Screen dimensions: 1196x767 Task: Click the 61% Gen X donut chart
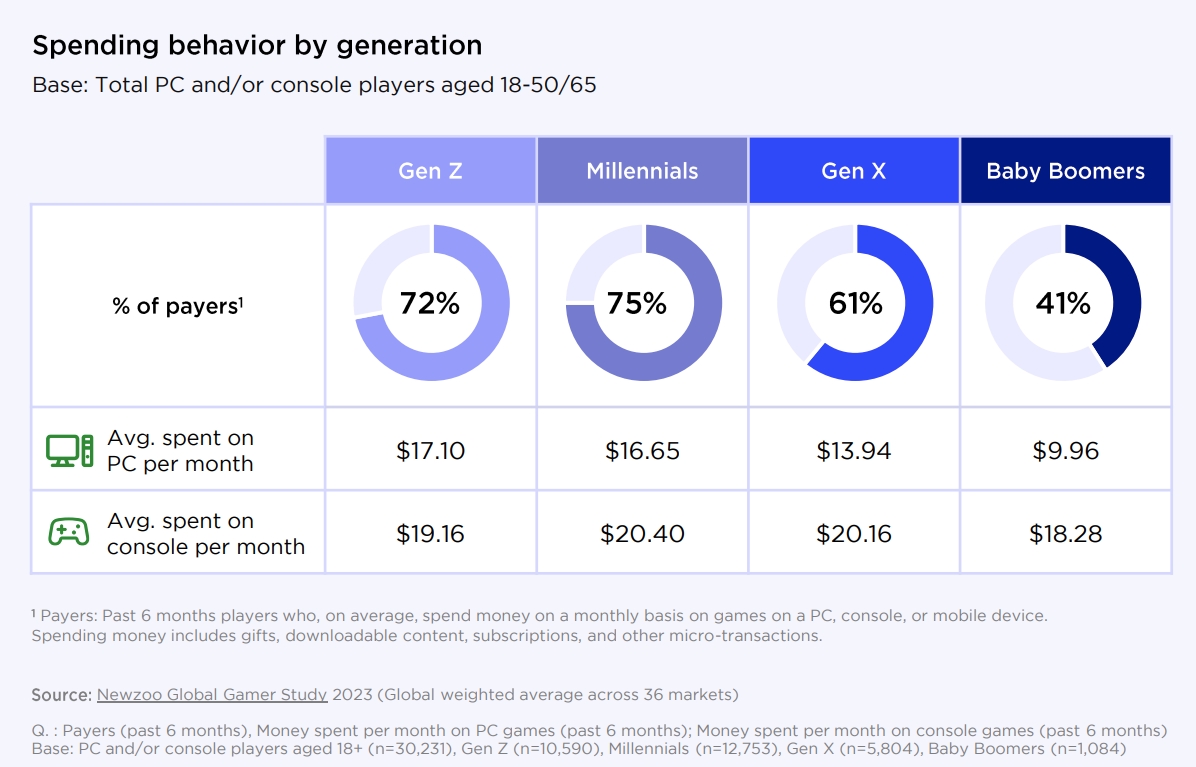pos(855,303)
